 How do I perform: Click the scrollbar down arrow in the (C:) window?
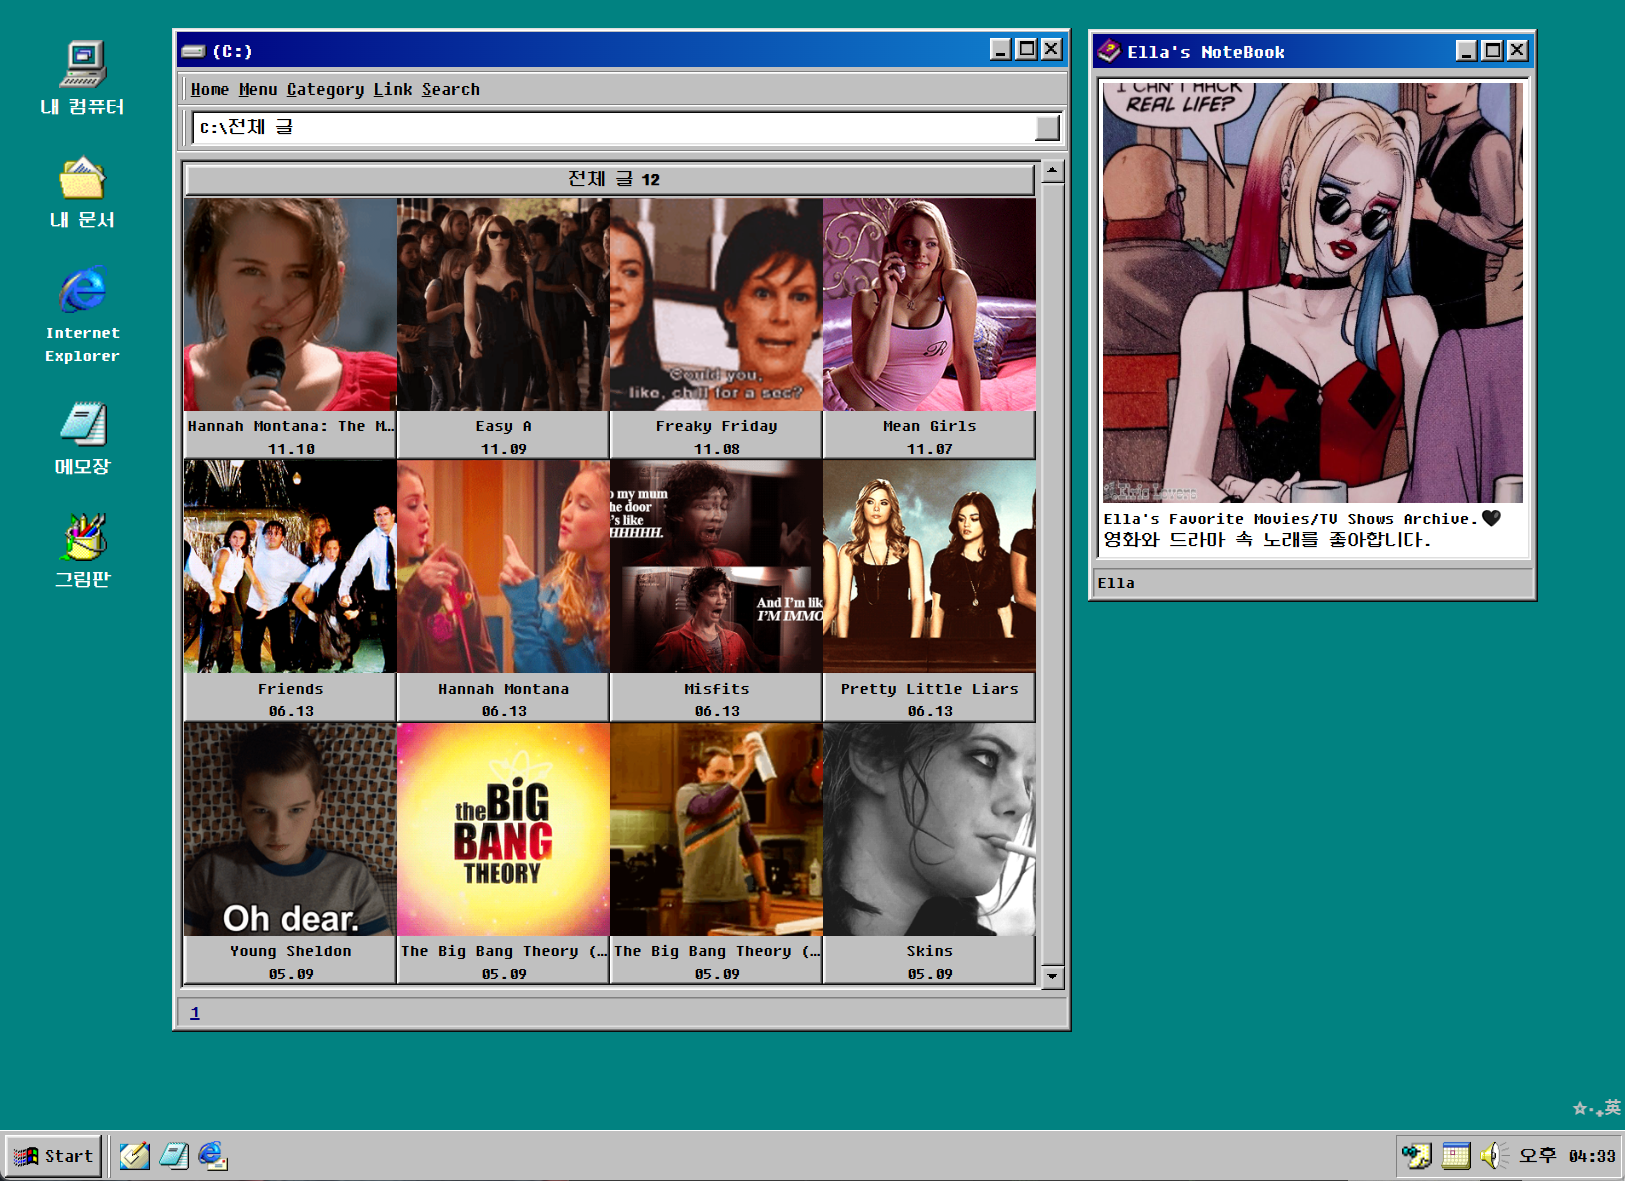coord(1052,976)
